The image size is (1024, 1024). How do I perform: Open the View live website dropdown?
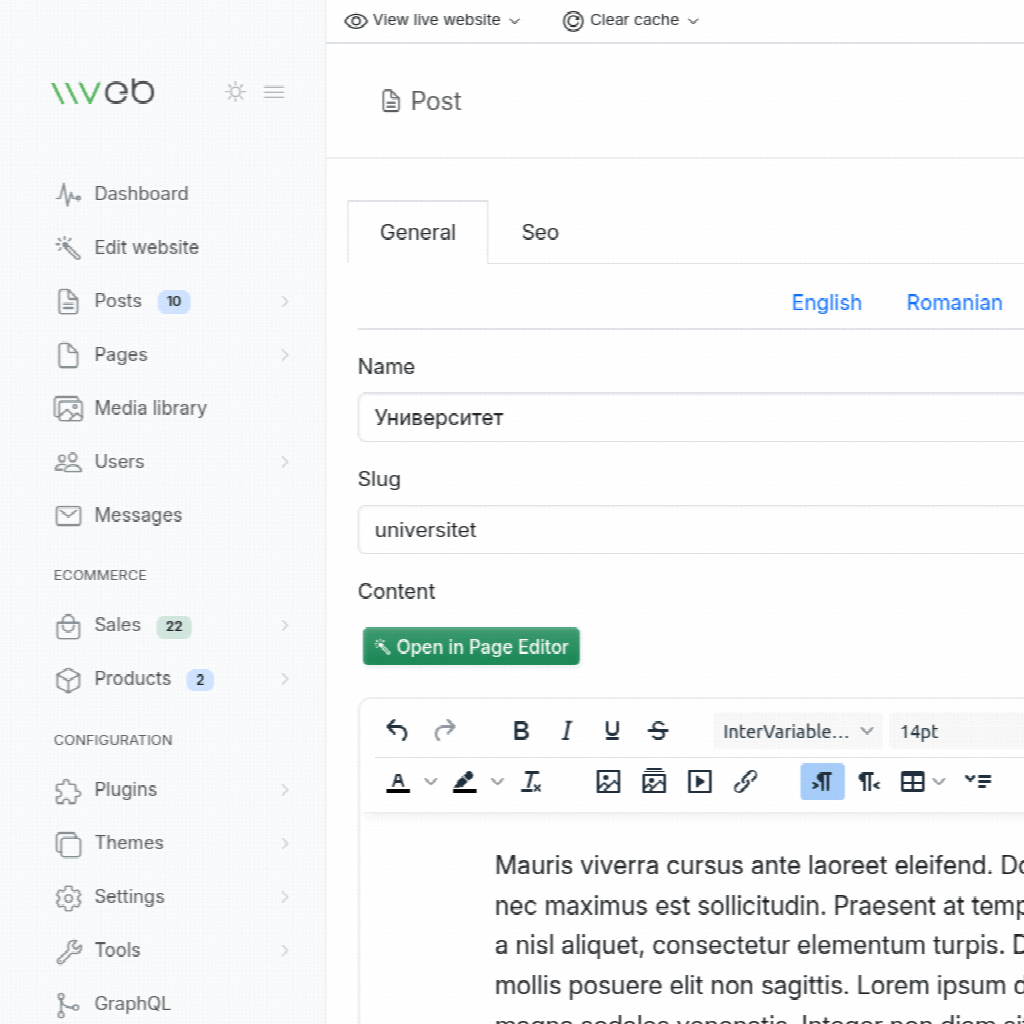433,20
